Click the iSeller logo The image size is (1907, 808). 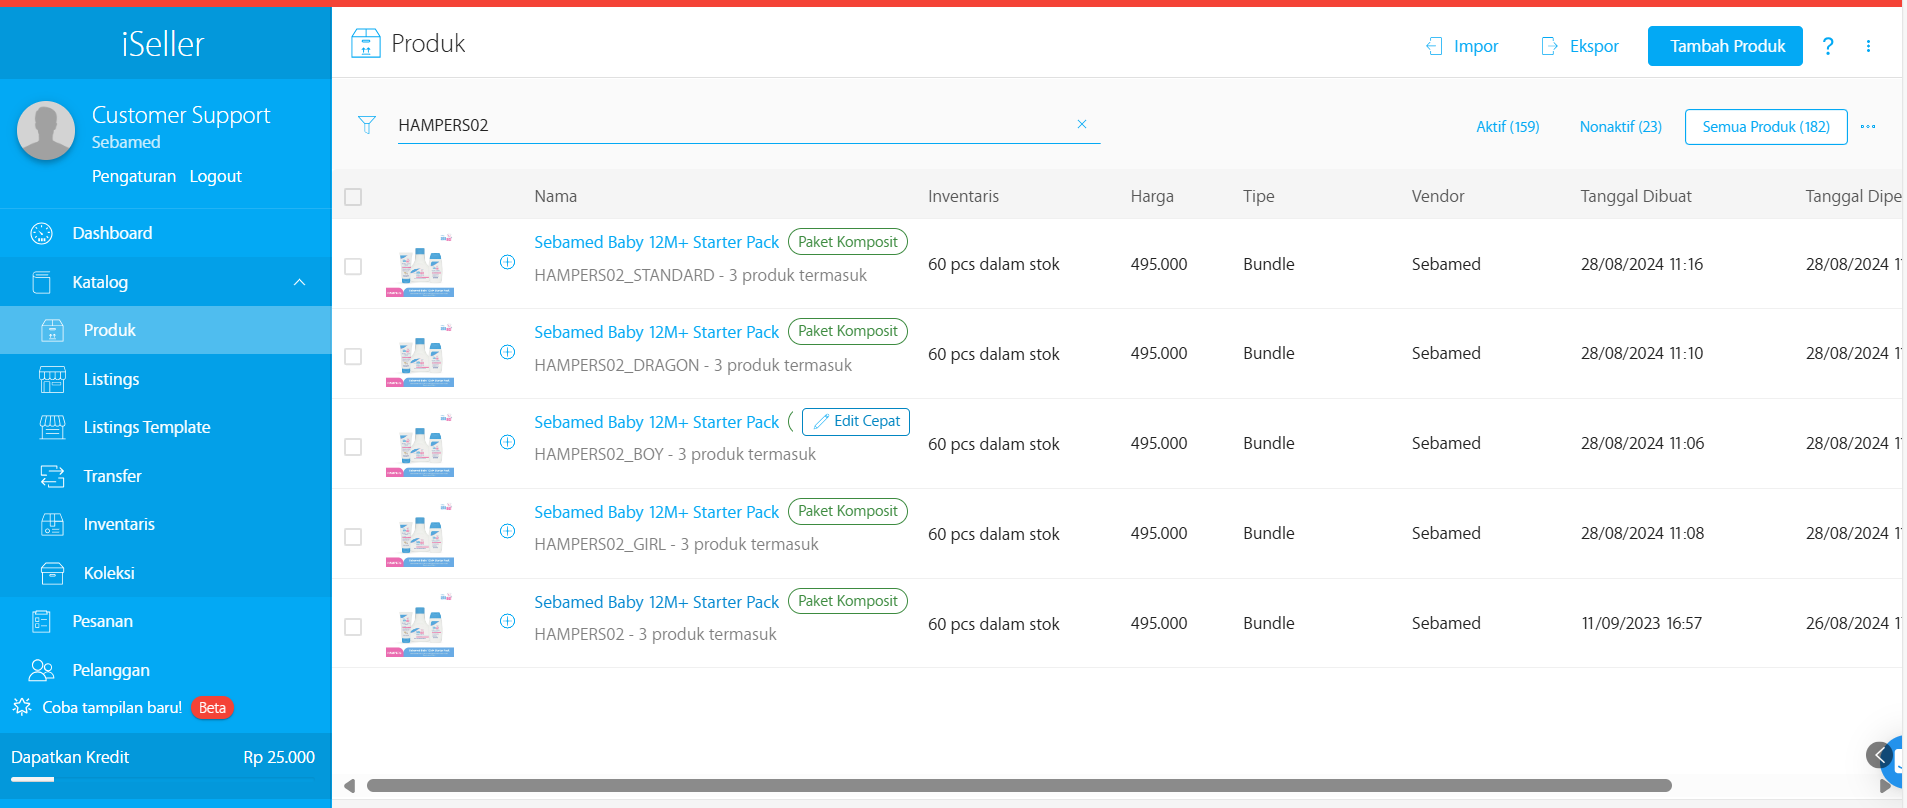163,43
